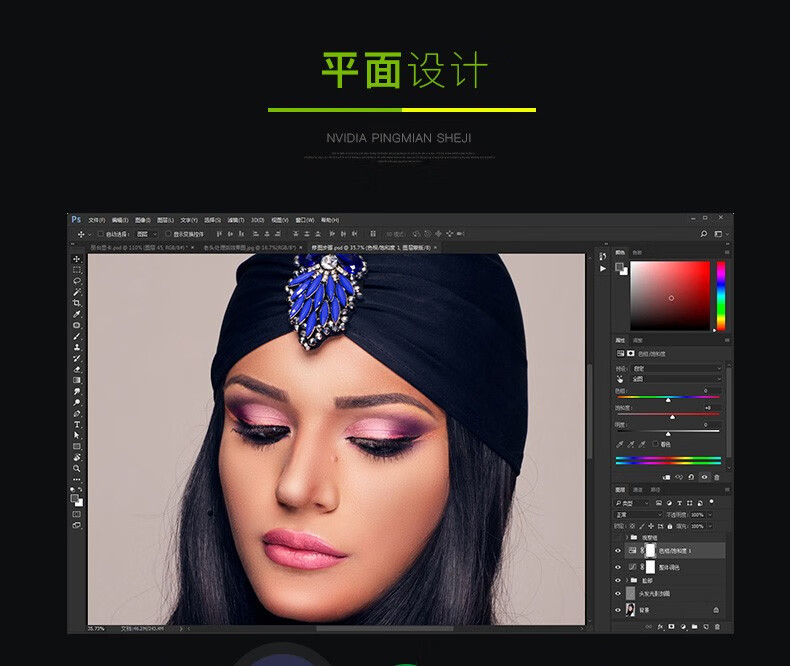Expand the folder group in the middle of the layer list
Image resolution: width=790 pixels, height=666 pixels.
(x=627, y=580)
